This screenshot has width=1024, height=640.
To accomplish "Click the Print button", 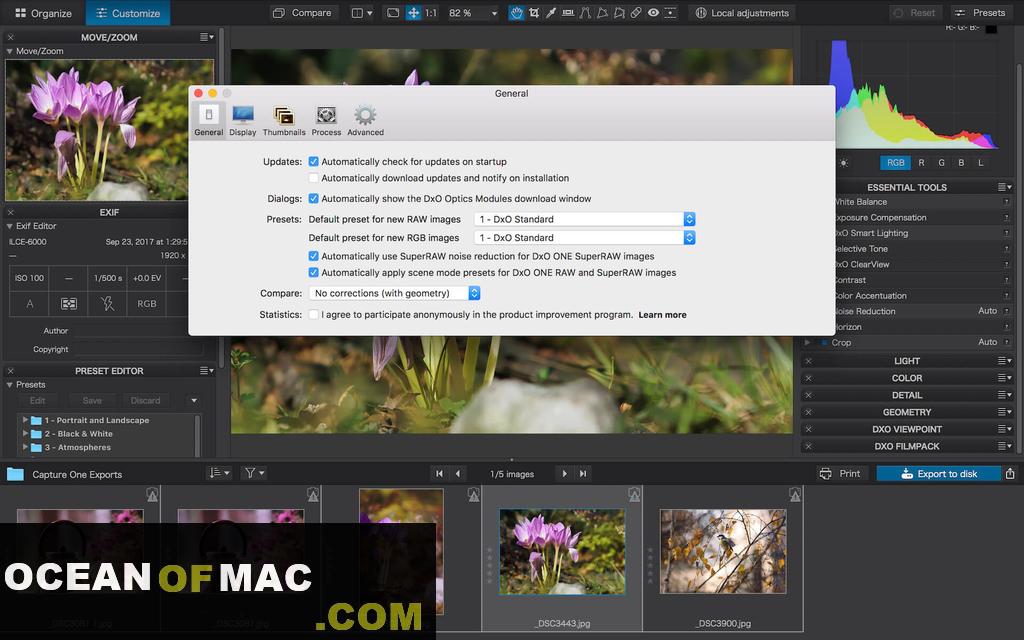I will pos(840,473).
